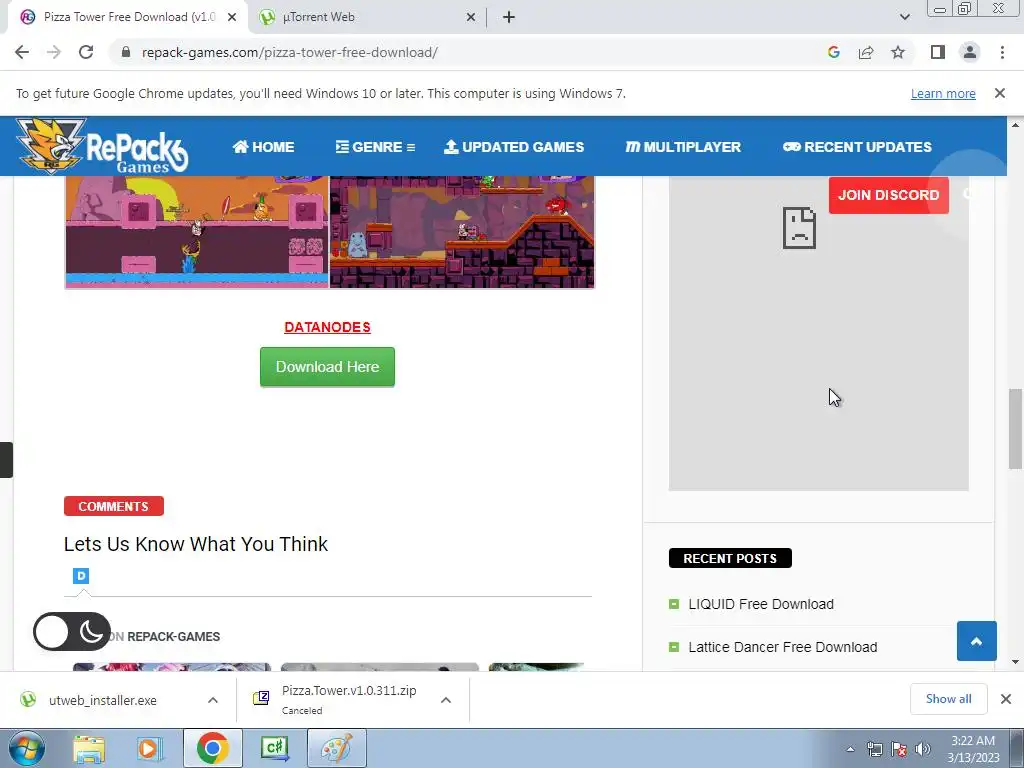The image size is (1024, 768).
Task: Open the UPDATED GAMES menu item
Action: point(514,147)
